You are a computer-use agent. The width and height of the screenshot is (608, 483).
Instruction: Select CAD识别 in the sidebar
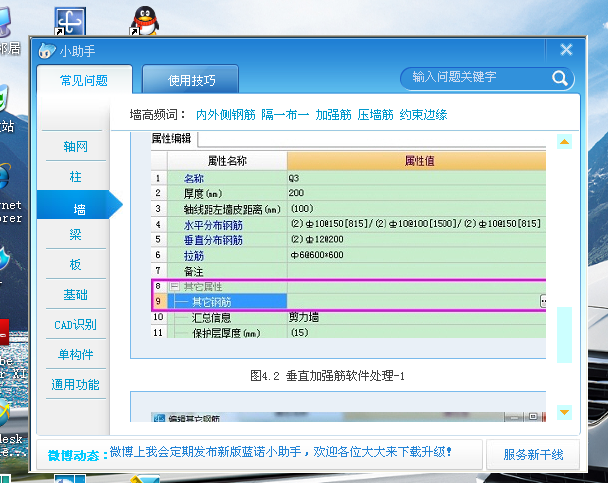(x=75, y=324)
